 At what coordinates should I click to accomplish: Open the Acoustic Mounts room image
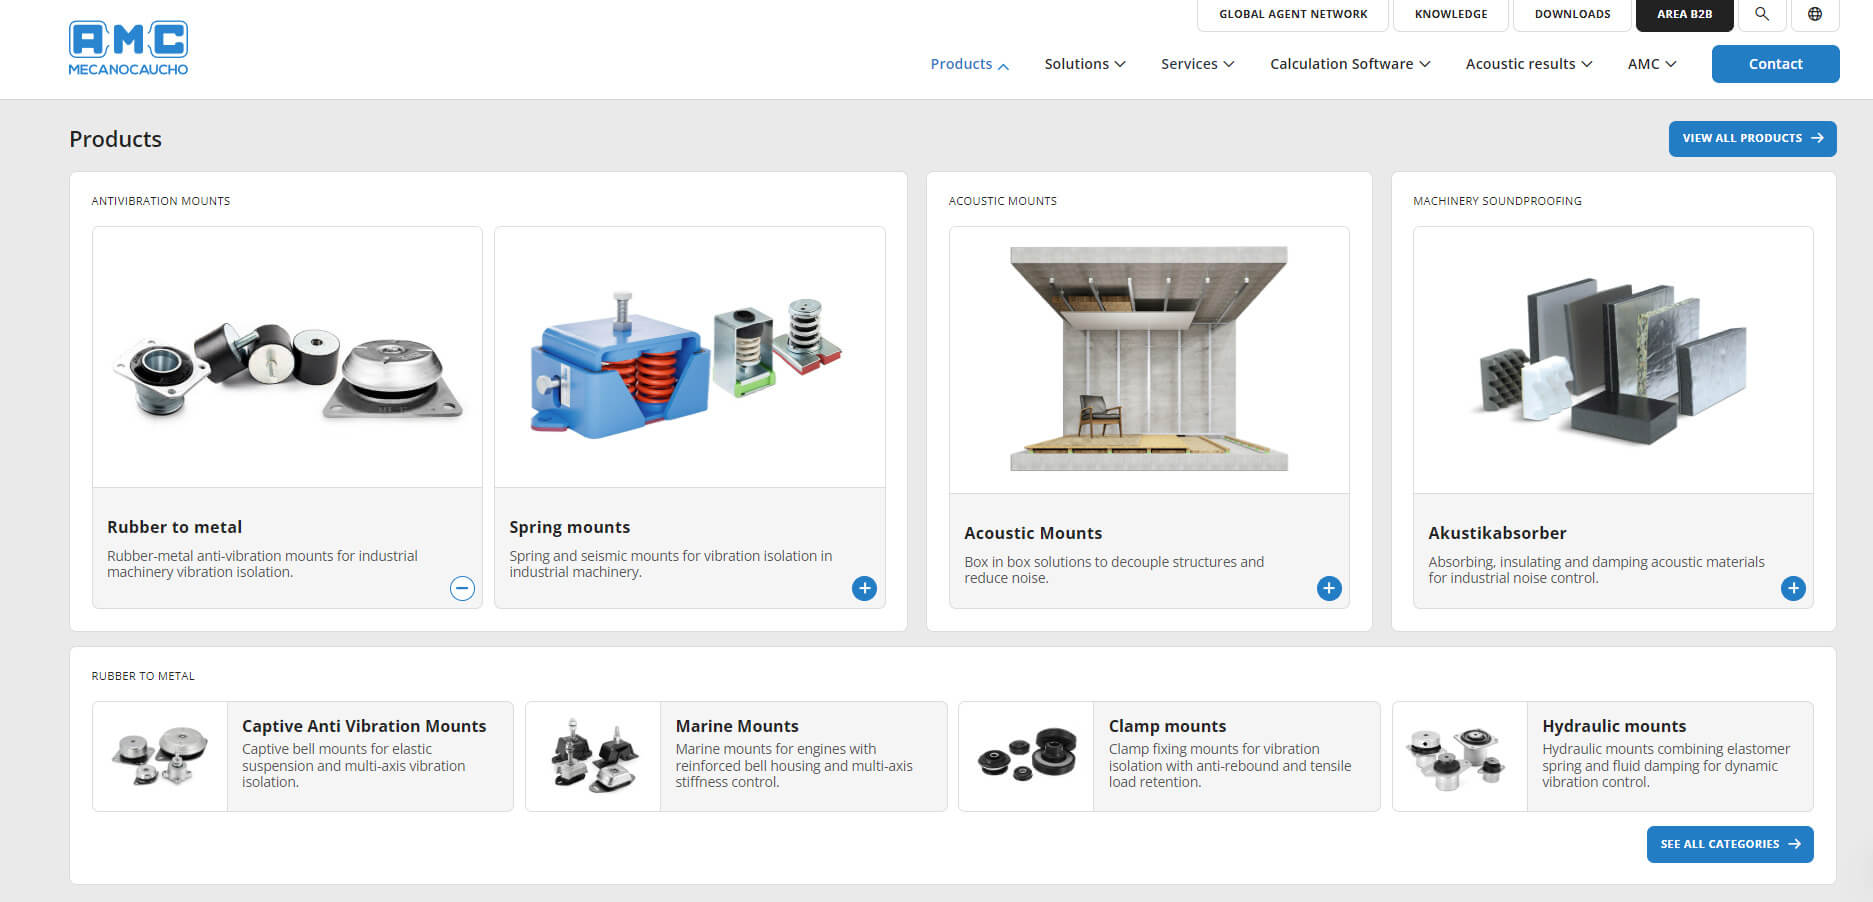tap(1149, 360)
